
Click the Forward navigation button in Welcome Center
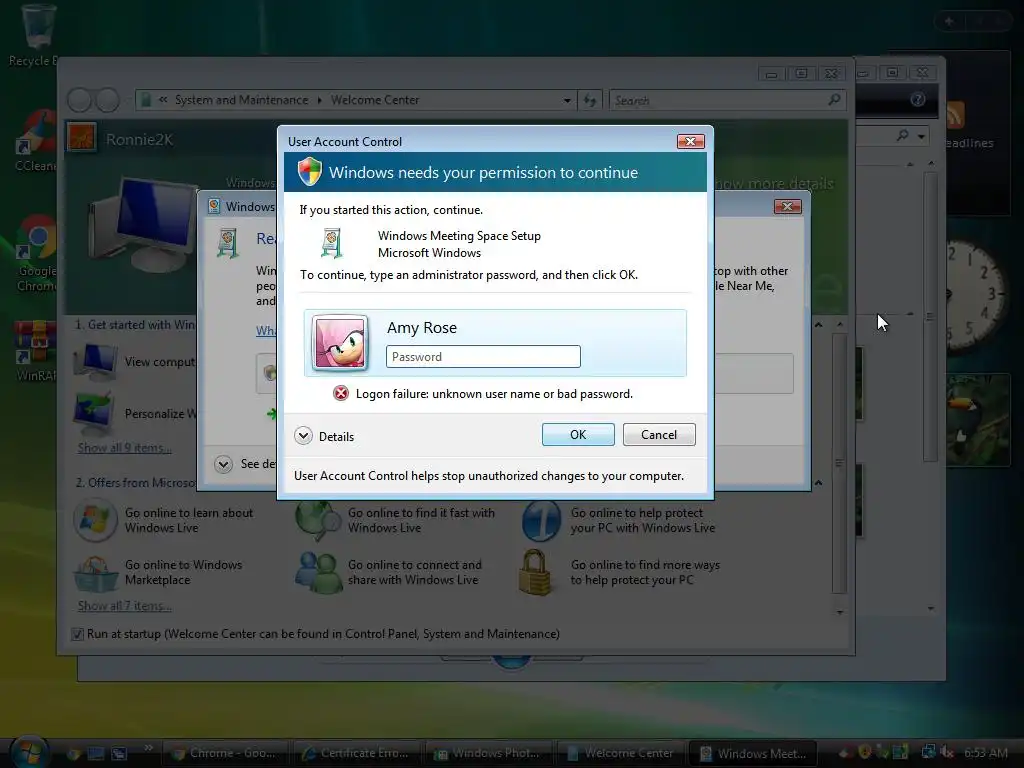click(x=108, y=100)
